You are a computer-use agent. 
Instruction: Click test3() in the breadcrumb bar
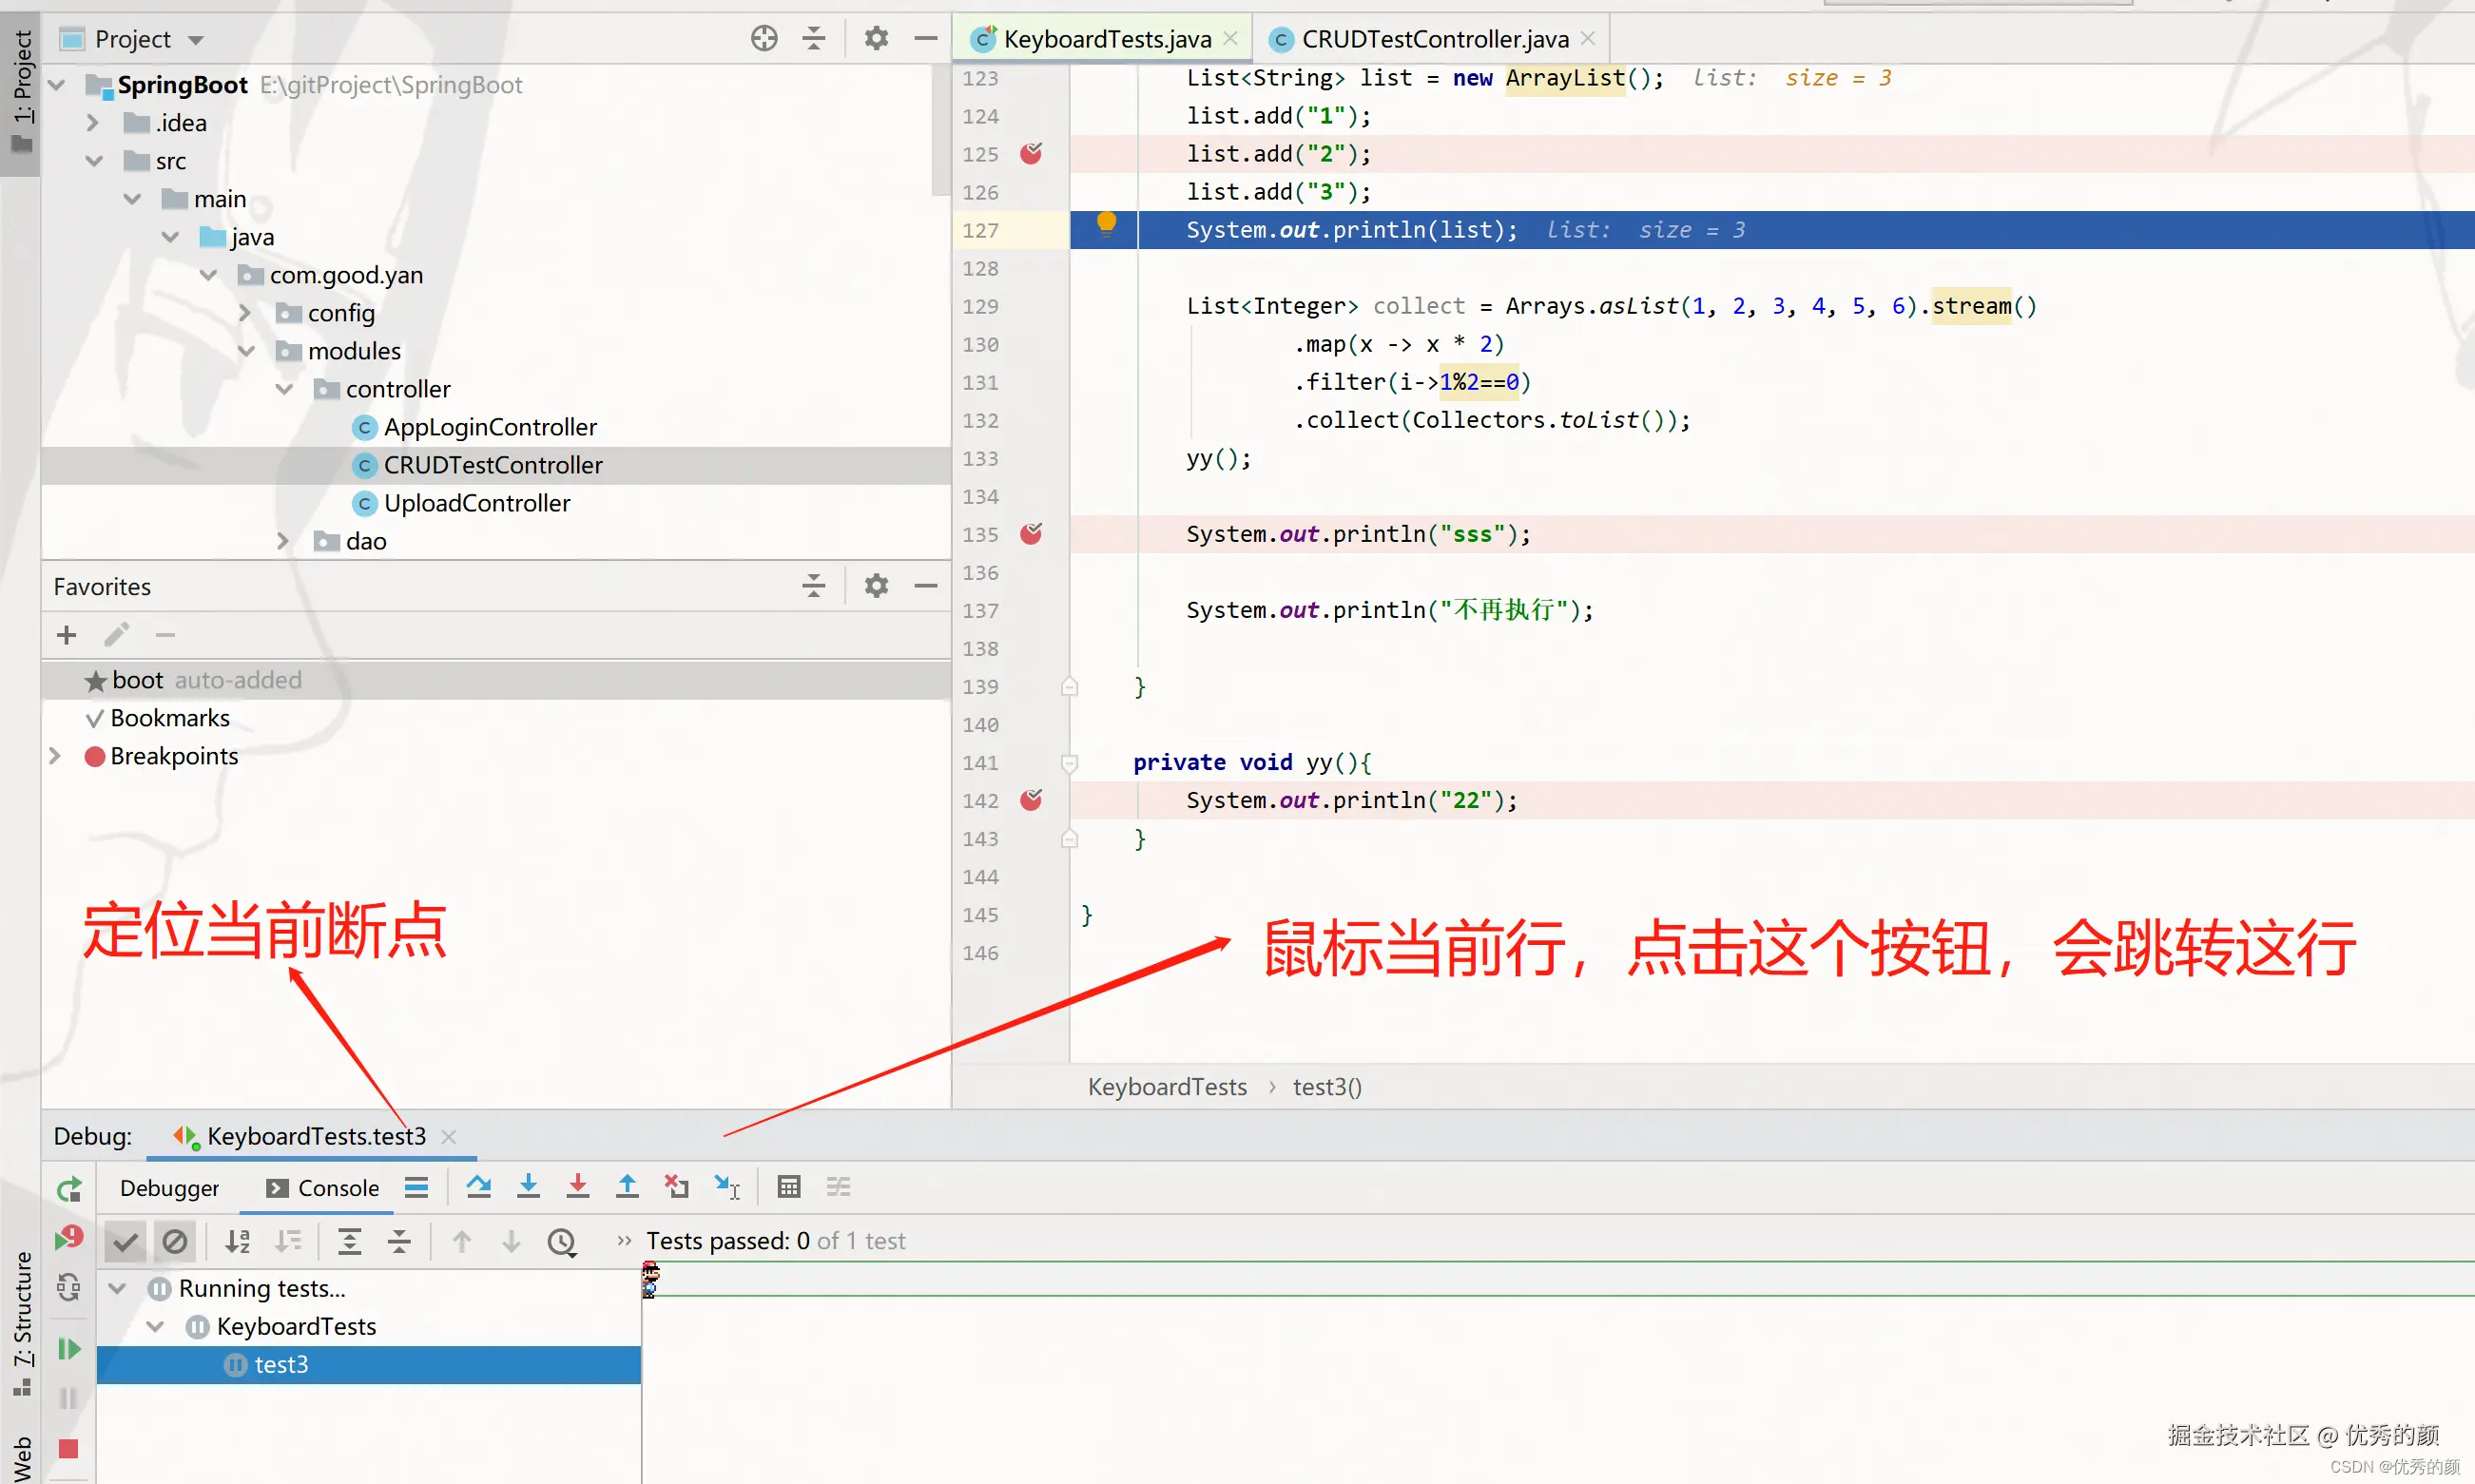click(1326, 1087)
